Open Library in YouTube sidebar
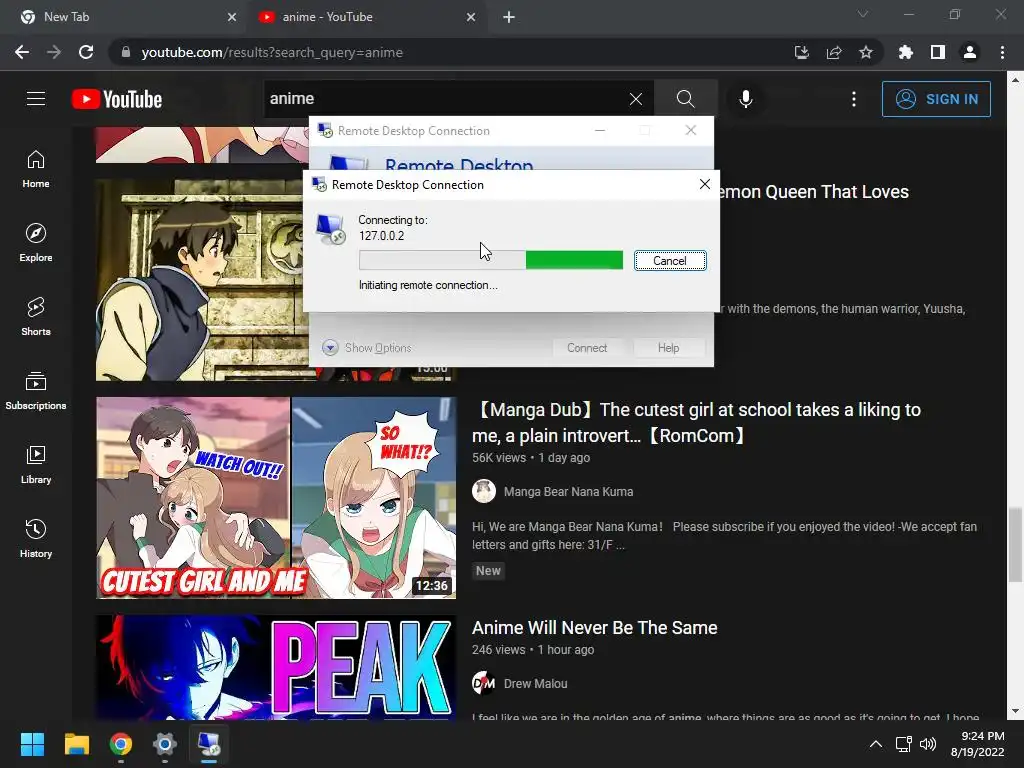 [x=36, y=464]
